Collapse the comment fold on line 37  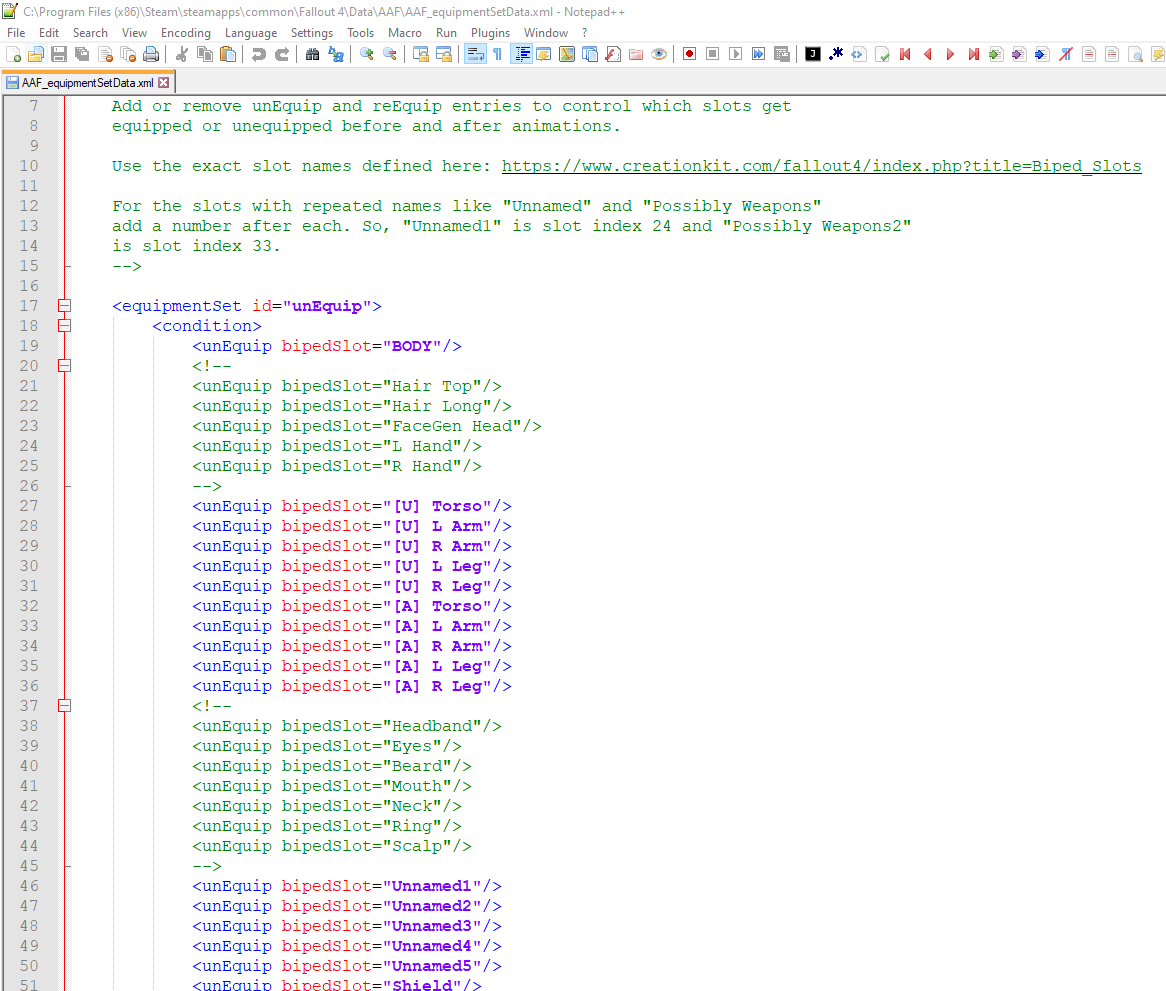pos(65,706)
